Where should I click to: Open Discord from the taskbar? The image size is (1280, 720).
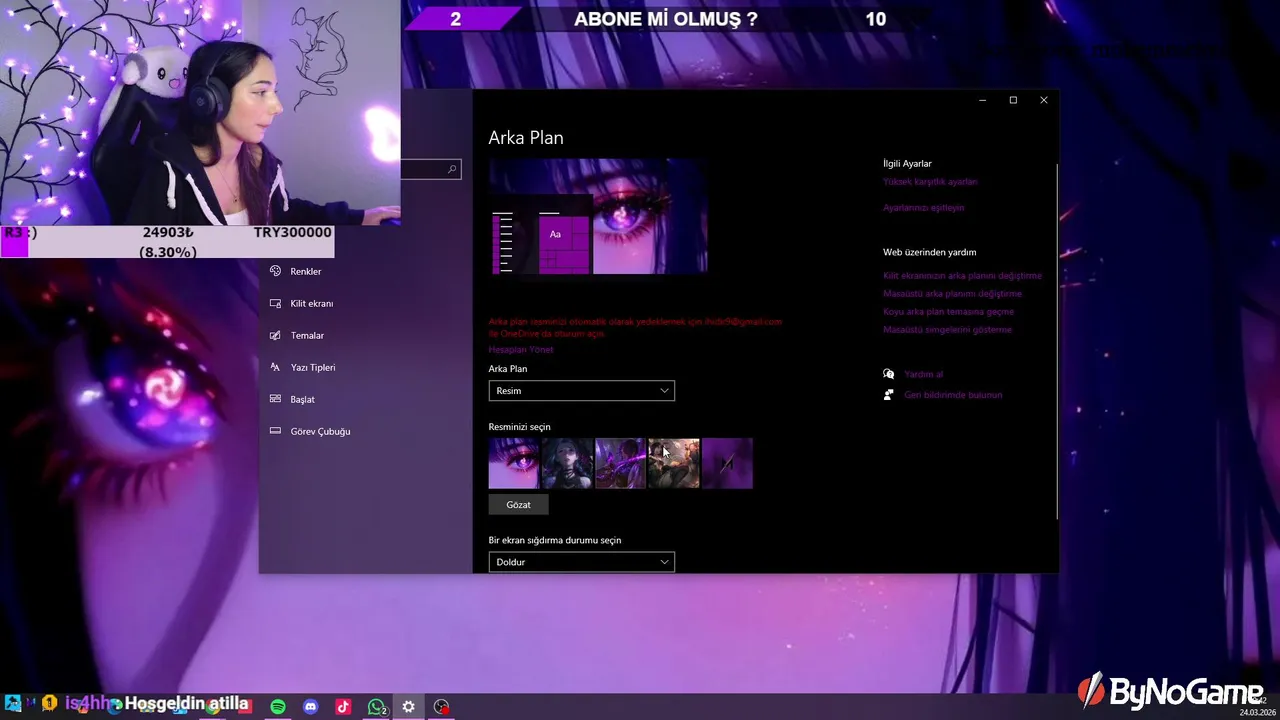tap(311, 707)
